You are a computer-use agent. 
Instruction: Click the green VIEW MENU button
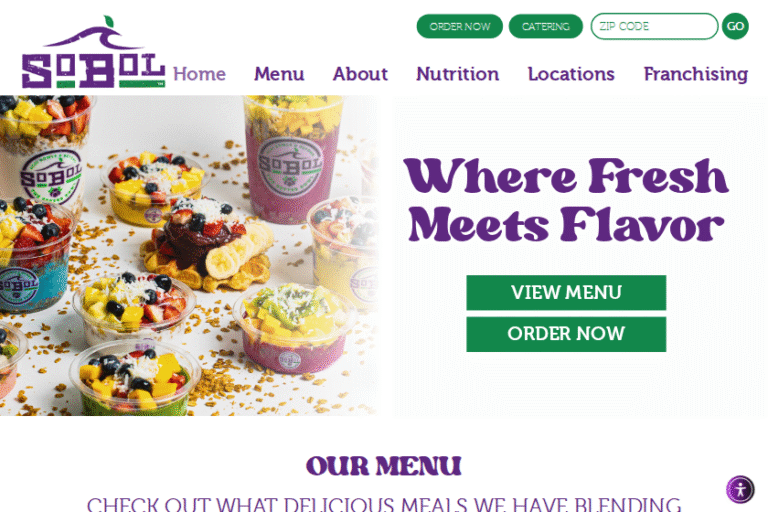[x=566, y=293]
